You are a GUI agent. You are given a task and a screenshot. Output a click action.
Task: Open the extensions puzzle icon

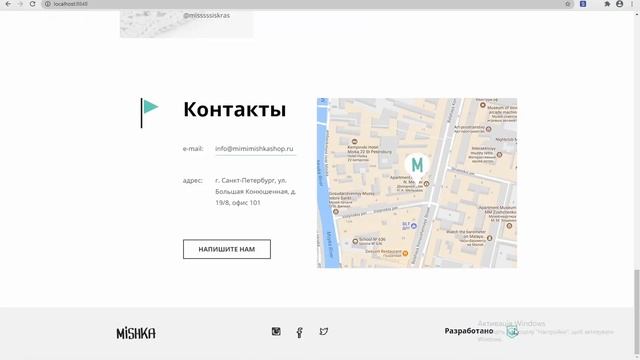coord(607,4)
